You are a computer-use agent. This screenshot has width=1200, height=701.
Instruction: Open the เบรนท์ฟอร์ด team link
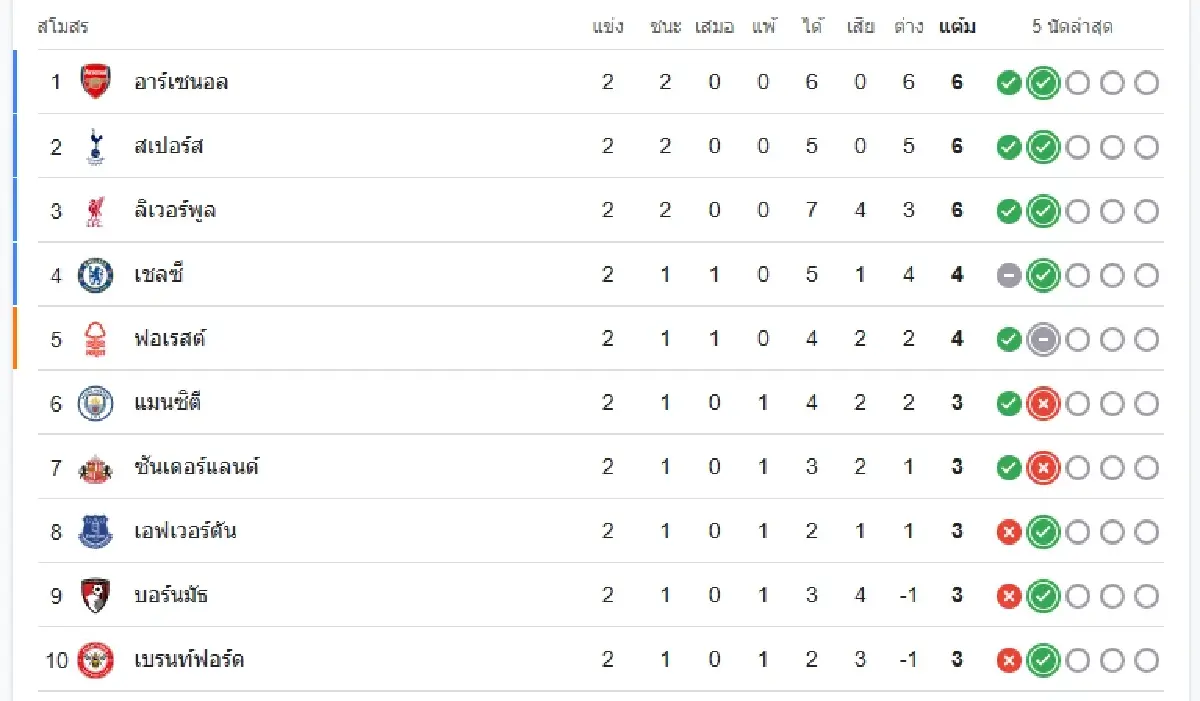[189, 660]
